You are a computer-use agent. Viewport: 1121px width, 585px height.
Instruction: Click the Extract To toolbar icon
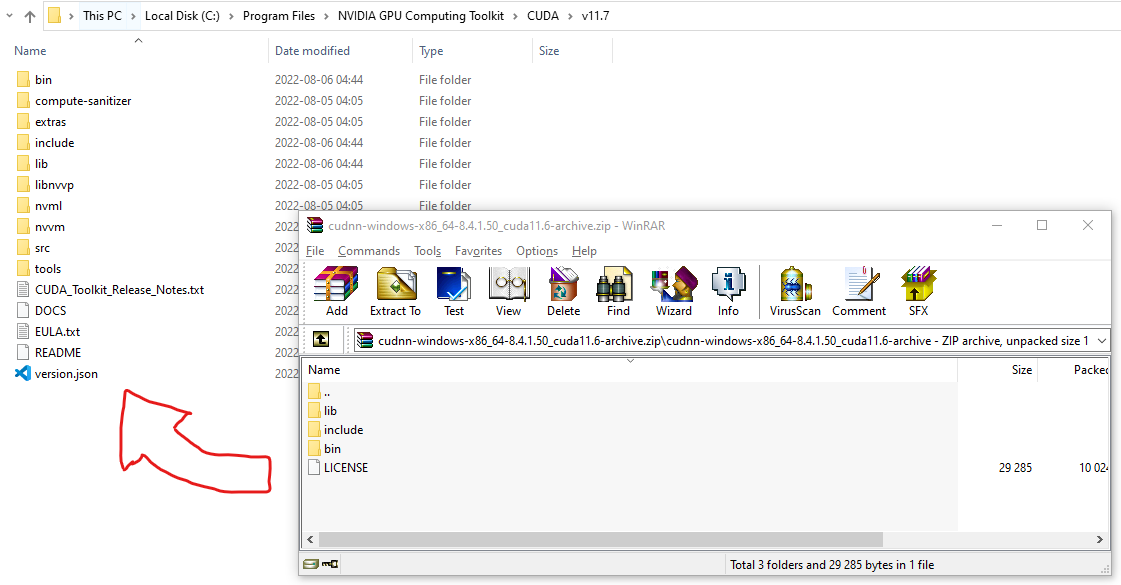(x=395, y=291)
